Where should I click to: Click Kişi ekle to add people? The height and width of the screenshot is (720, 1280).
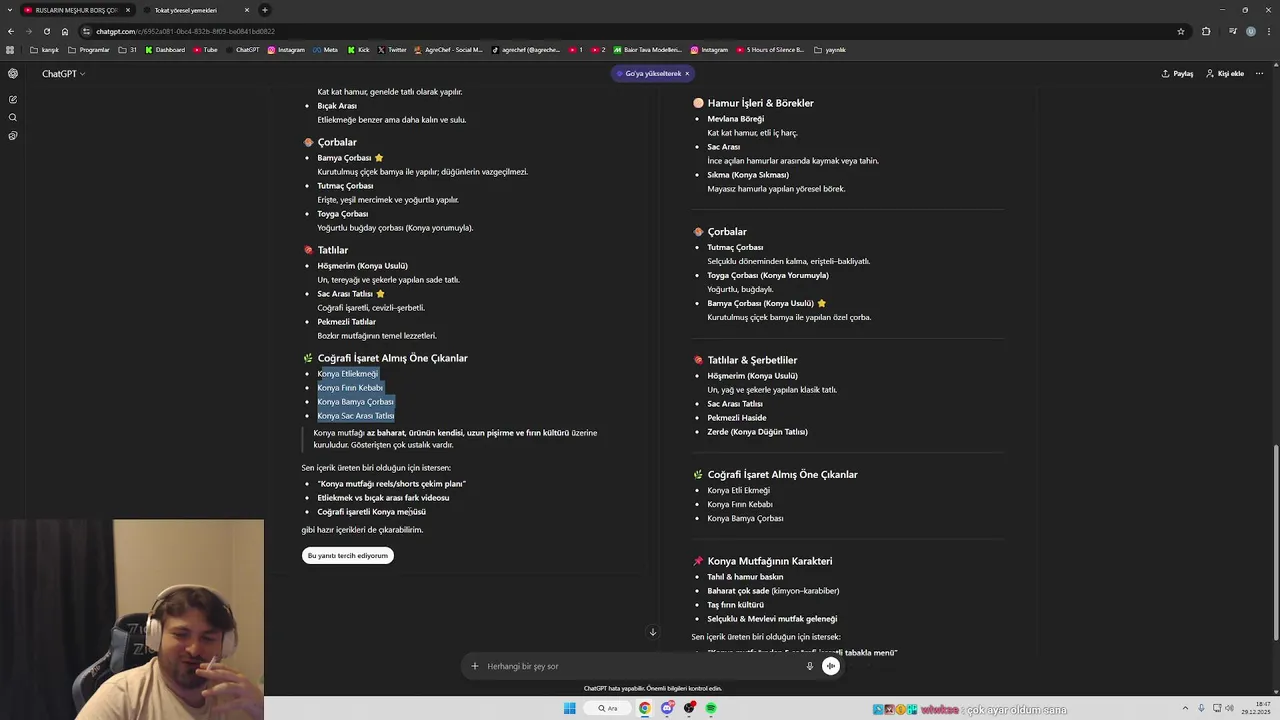tap(1225, 73)
